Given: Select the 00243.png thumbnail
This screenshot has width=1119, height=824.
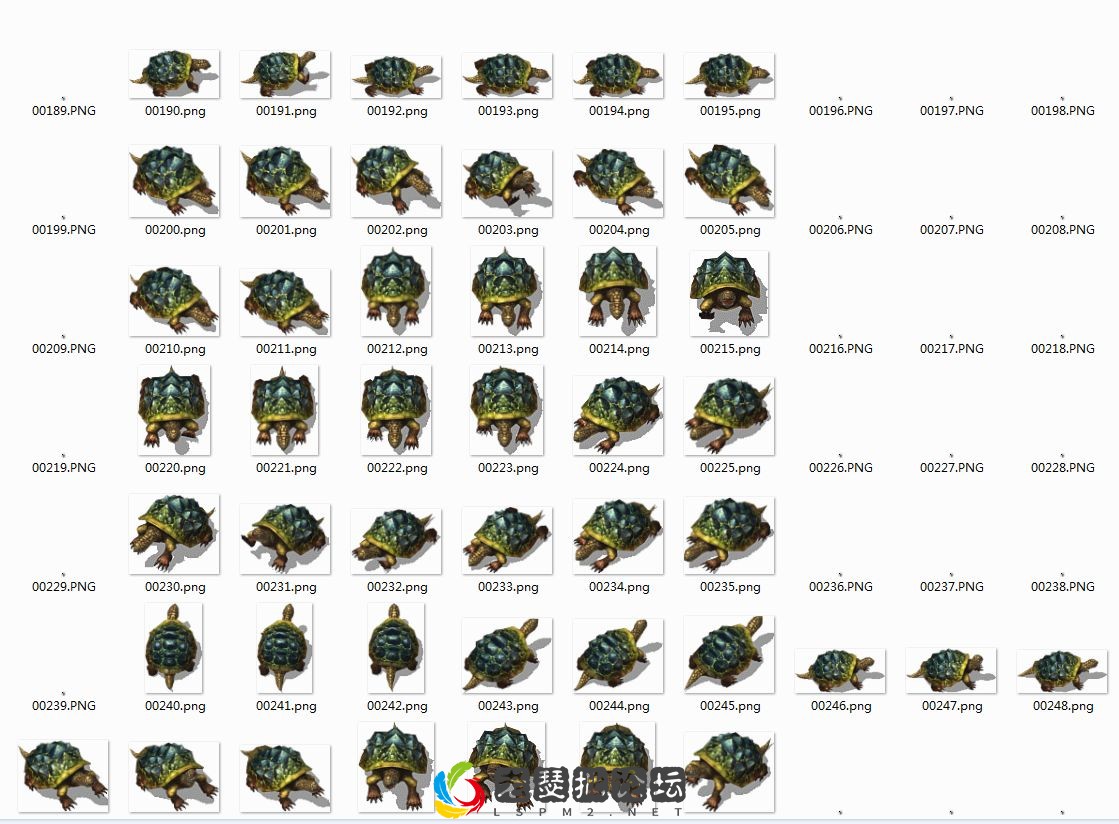Looking at the screenshot, I should [x=507, y=656].
